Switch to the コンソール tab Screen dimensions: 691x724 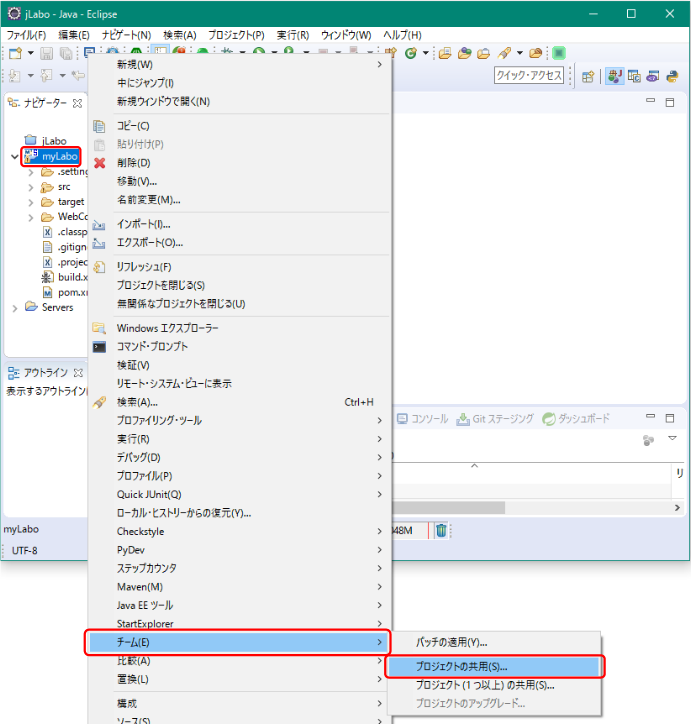[x=422, y=419]
